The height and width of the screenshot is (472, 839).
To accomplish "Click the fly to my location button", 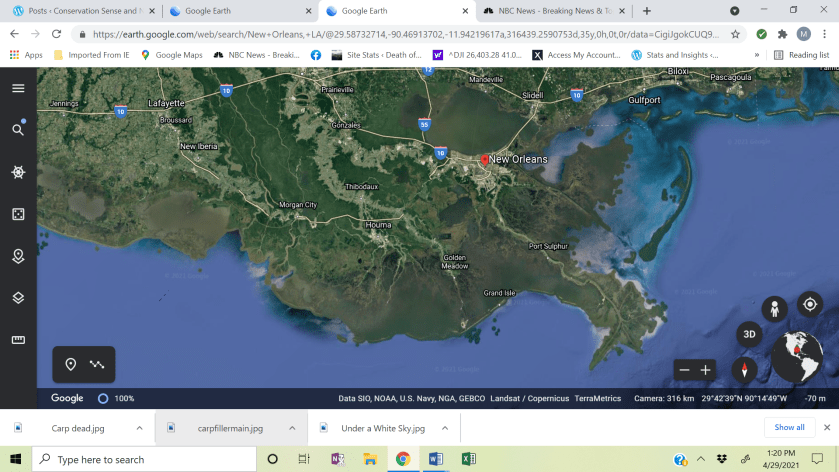I will (x=809, y=305).
